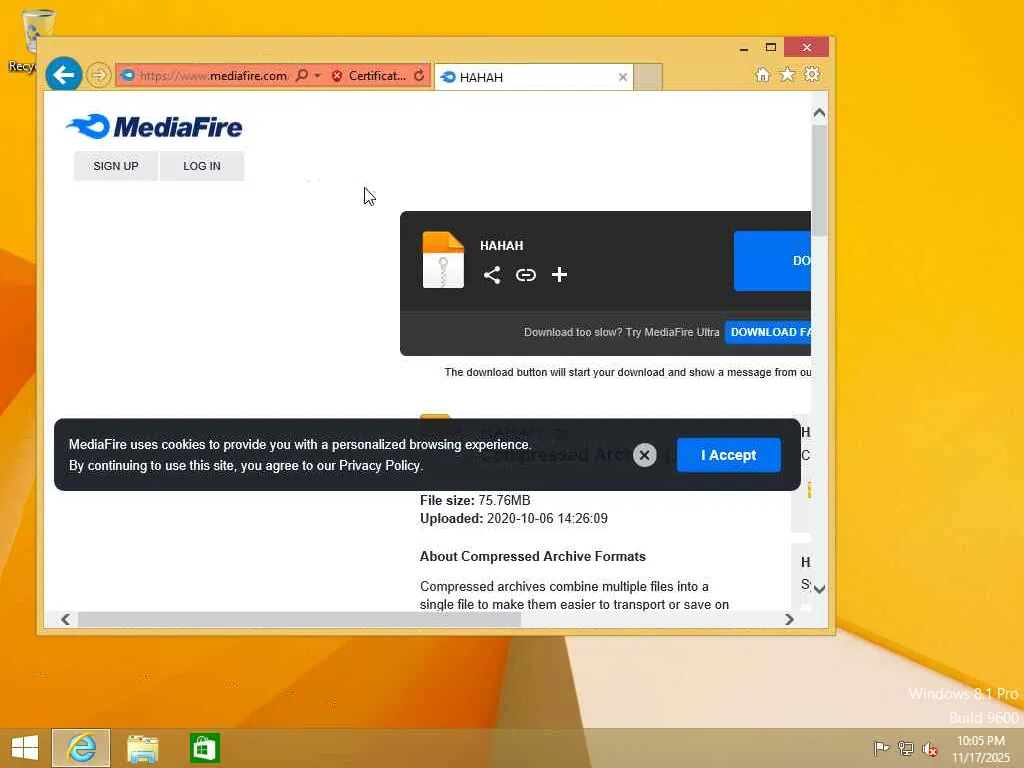This screenshot has width=1024, height=768.
Task: Click the Action Center flag tray icon
Action: coord(881,748)
